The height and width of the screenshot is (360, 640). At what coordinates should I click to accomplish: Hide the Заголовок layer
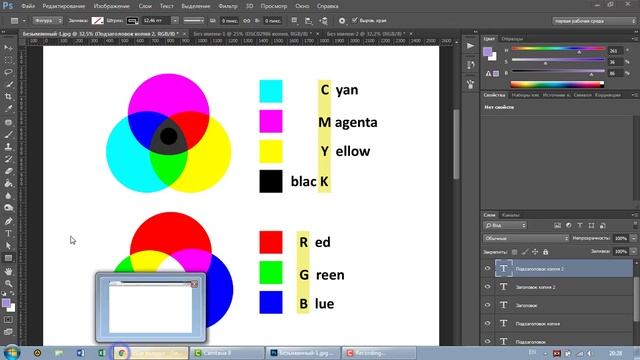(x=487, y=305)
